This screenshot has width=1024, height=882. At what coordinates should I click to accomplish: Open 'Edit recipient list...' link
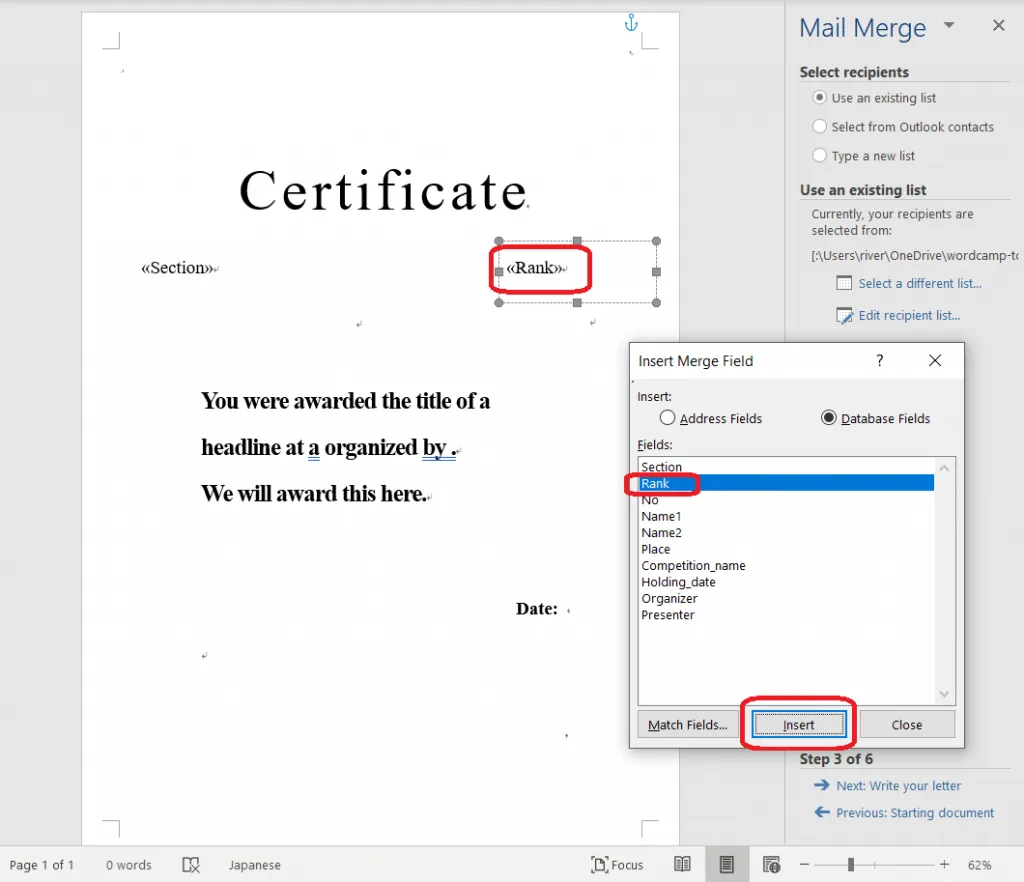(x=908, y=316)
